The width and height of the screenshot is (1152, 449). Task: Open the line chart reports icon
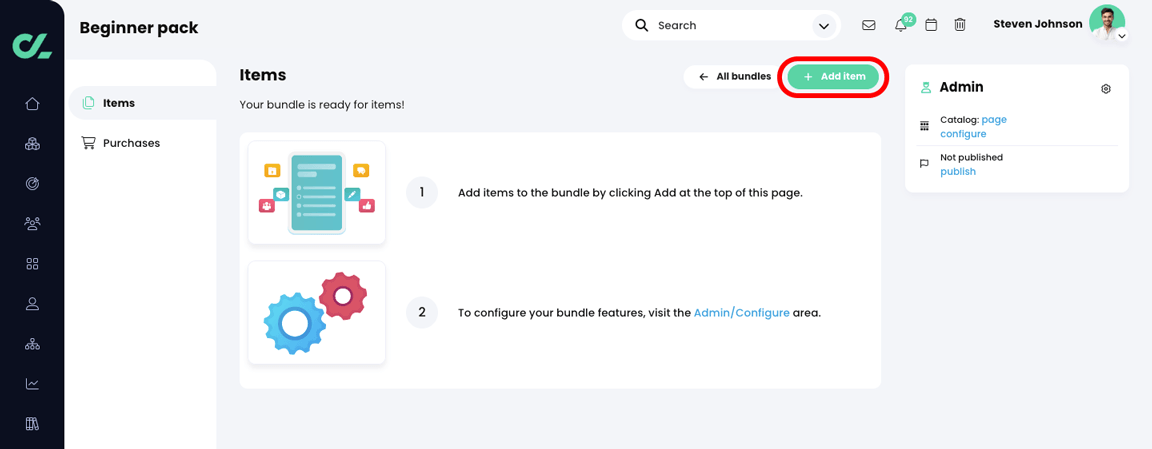pyautogui.click(x=32, y=384)
